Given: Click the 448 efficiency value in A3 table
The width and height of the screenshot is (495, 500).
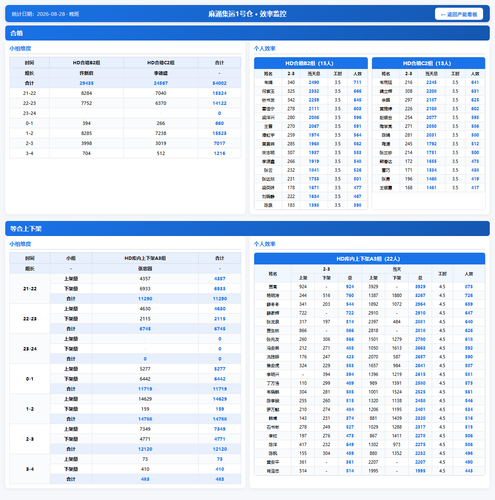Looking at the screenshot, I should (x=469, y=471).
